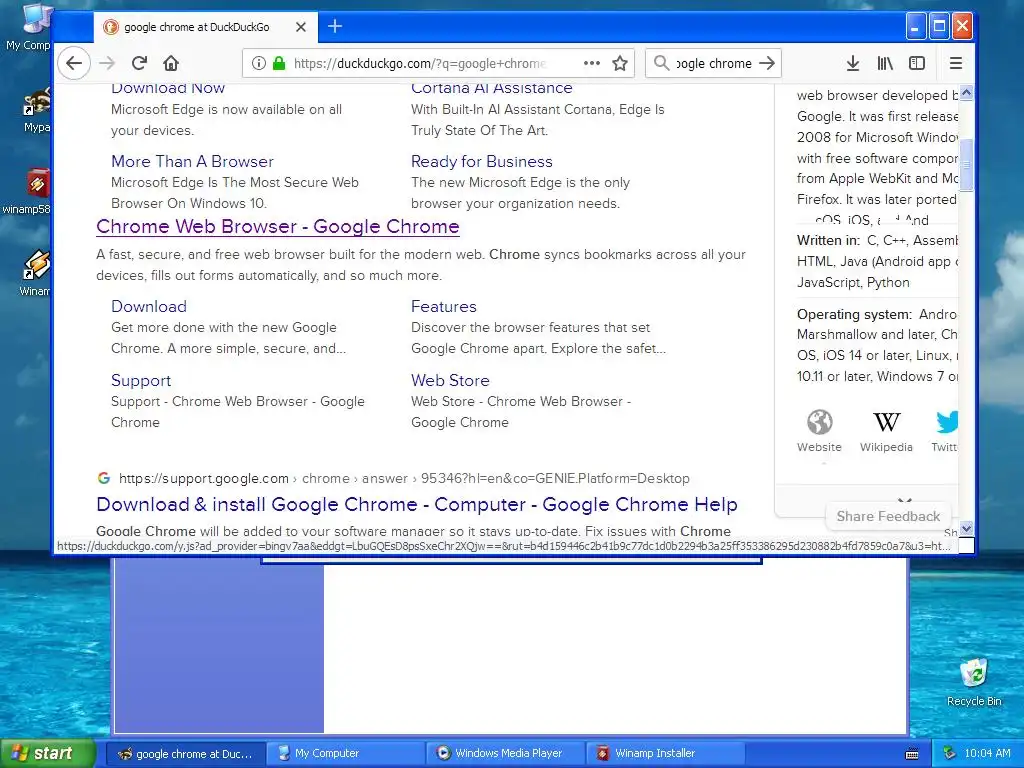Switch to My Computer taskbar window
The width and height of the screenshot is (1024, 768).
345,754
